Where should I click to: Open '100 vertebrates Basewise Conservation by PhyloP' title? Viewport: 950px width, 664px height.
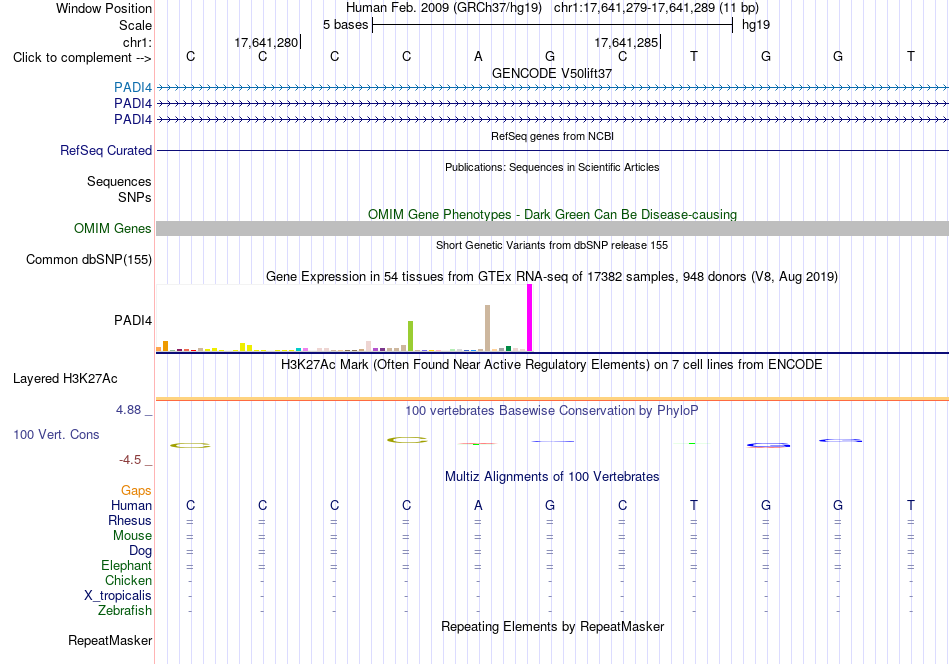point(552,411)
